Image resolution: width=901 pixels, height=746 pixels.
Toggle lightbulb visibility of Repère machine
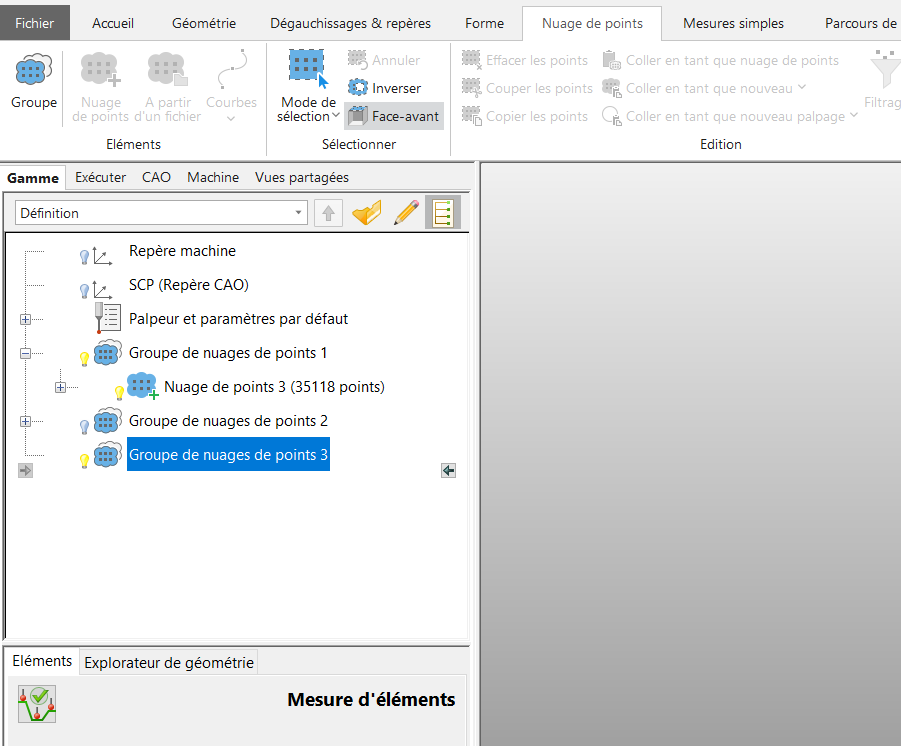pyautogui.click(x=85, y=257)
